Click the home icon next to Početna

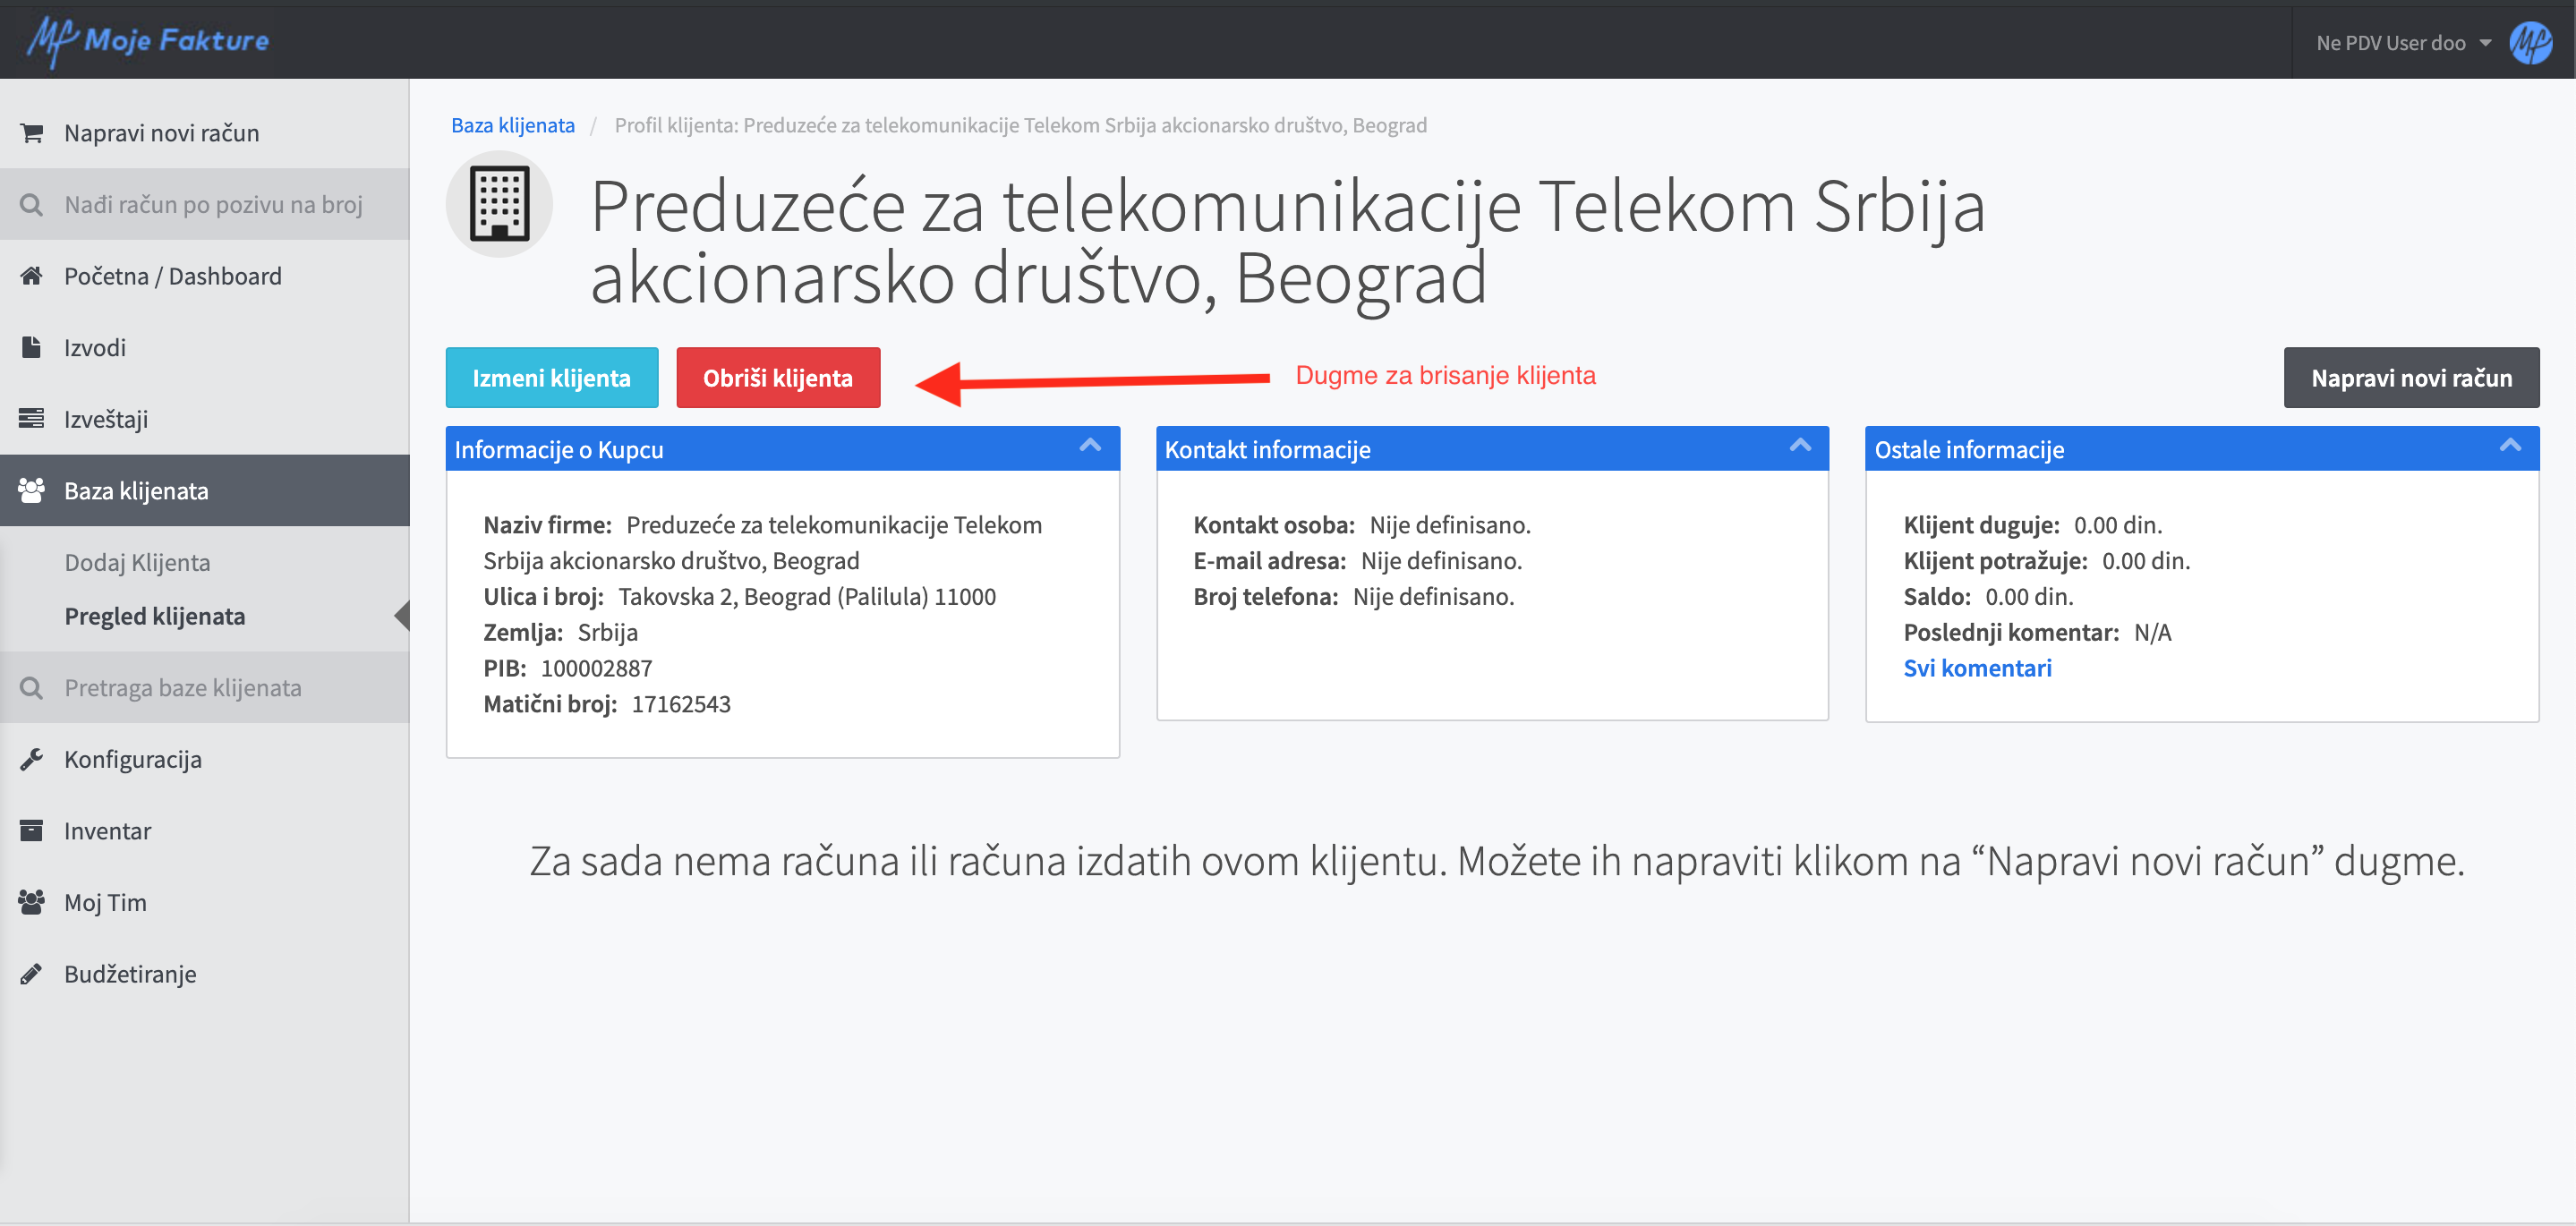[32, 276]
